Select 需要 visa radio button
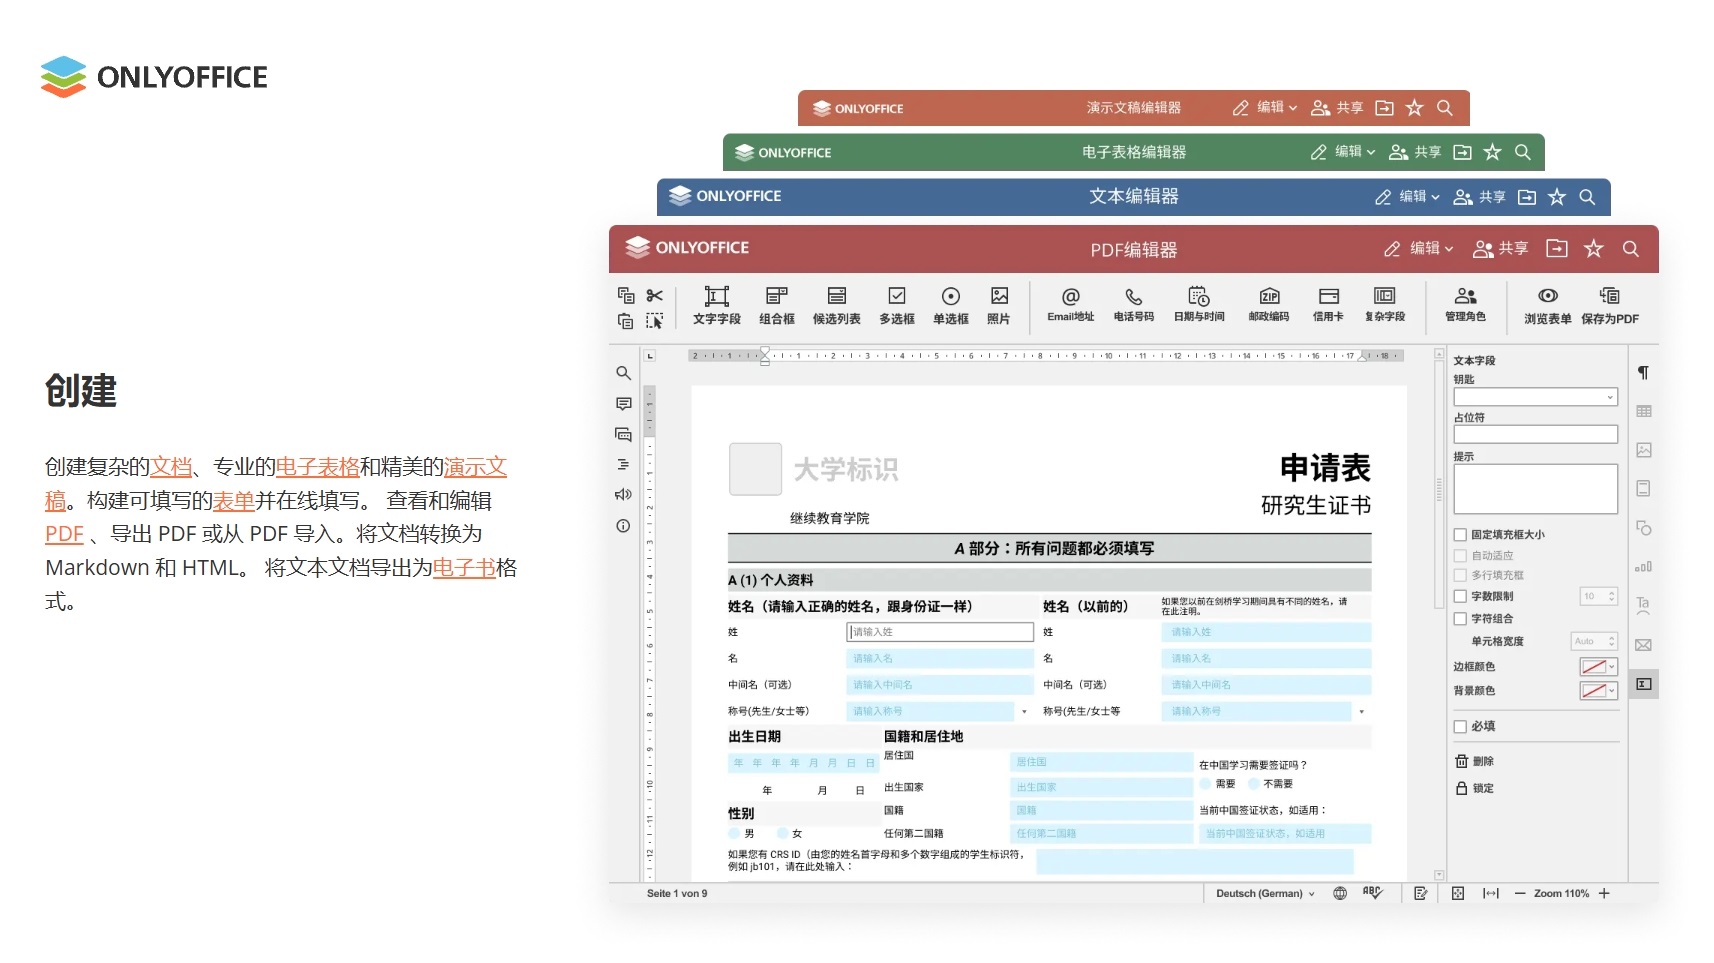1714x963 pixels. [x=1205, y=784]
